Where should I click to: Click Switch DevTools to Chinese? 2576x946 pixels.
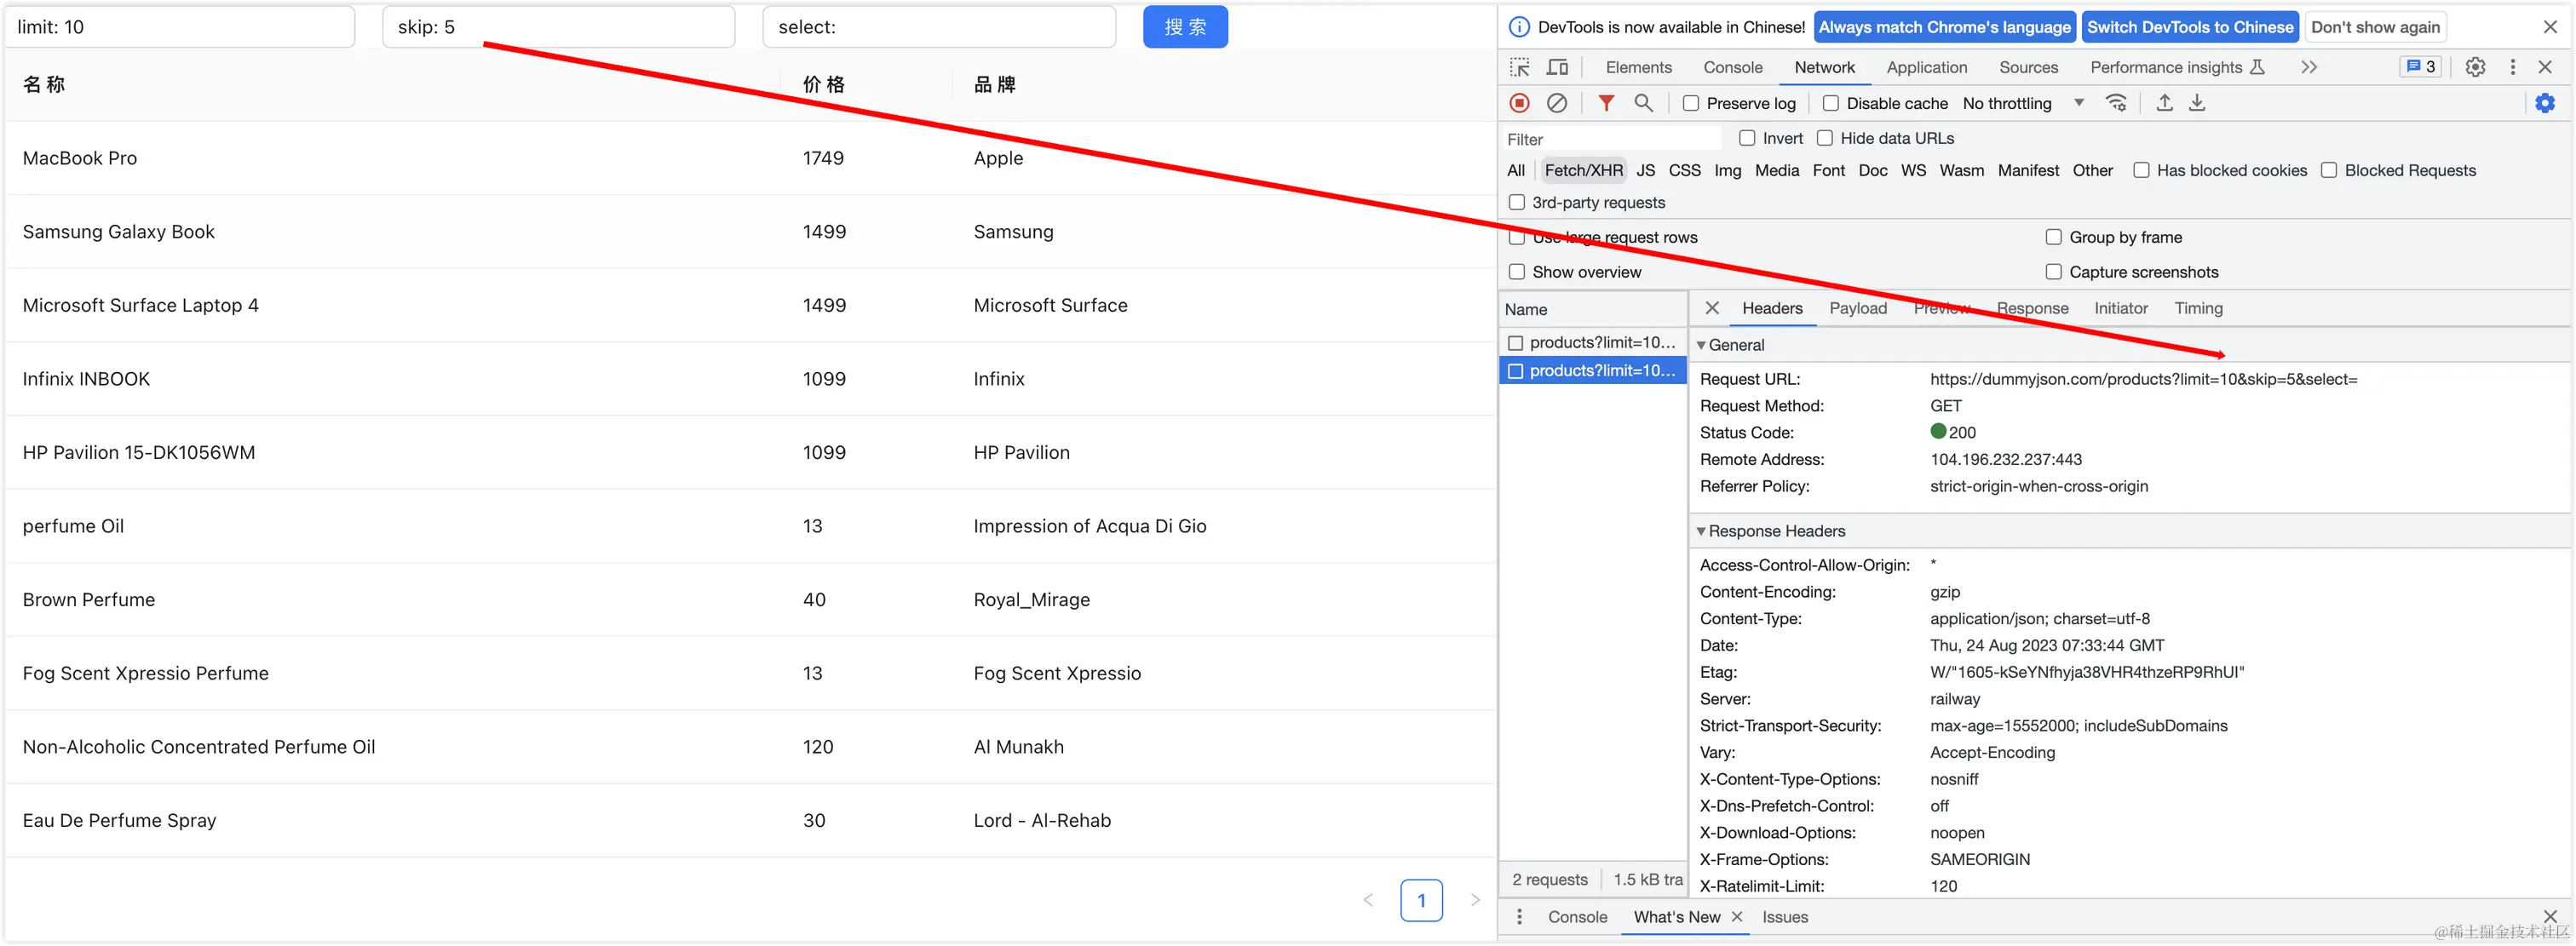(2190, 27)
